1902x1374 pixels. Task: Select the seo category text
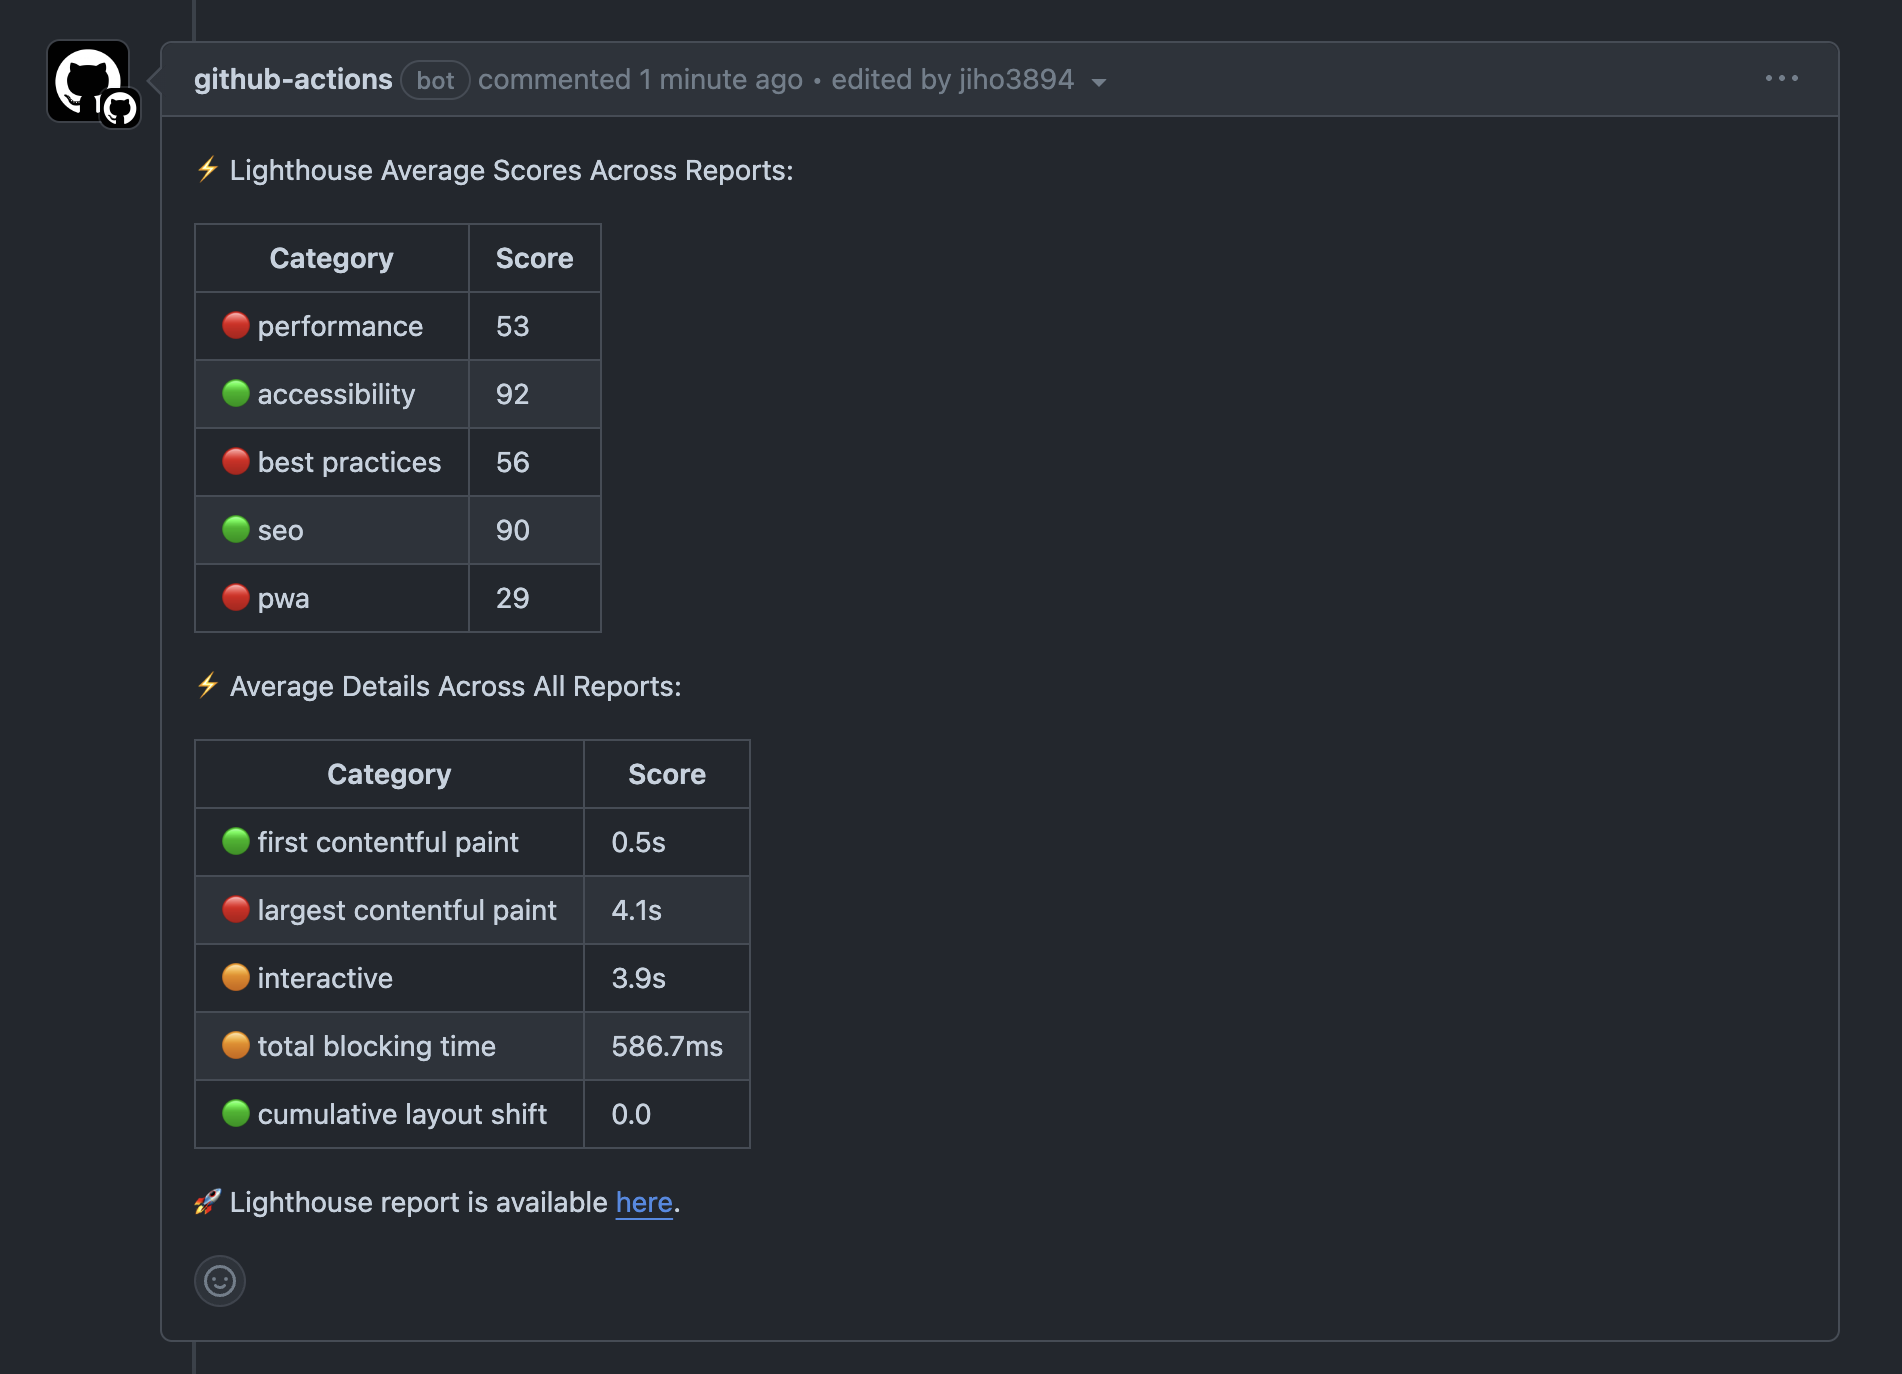coord(280,531)
